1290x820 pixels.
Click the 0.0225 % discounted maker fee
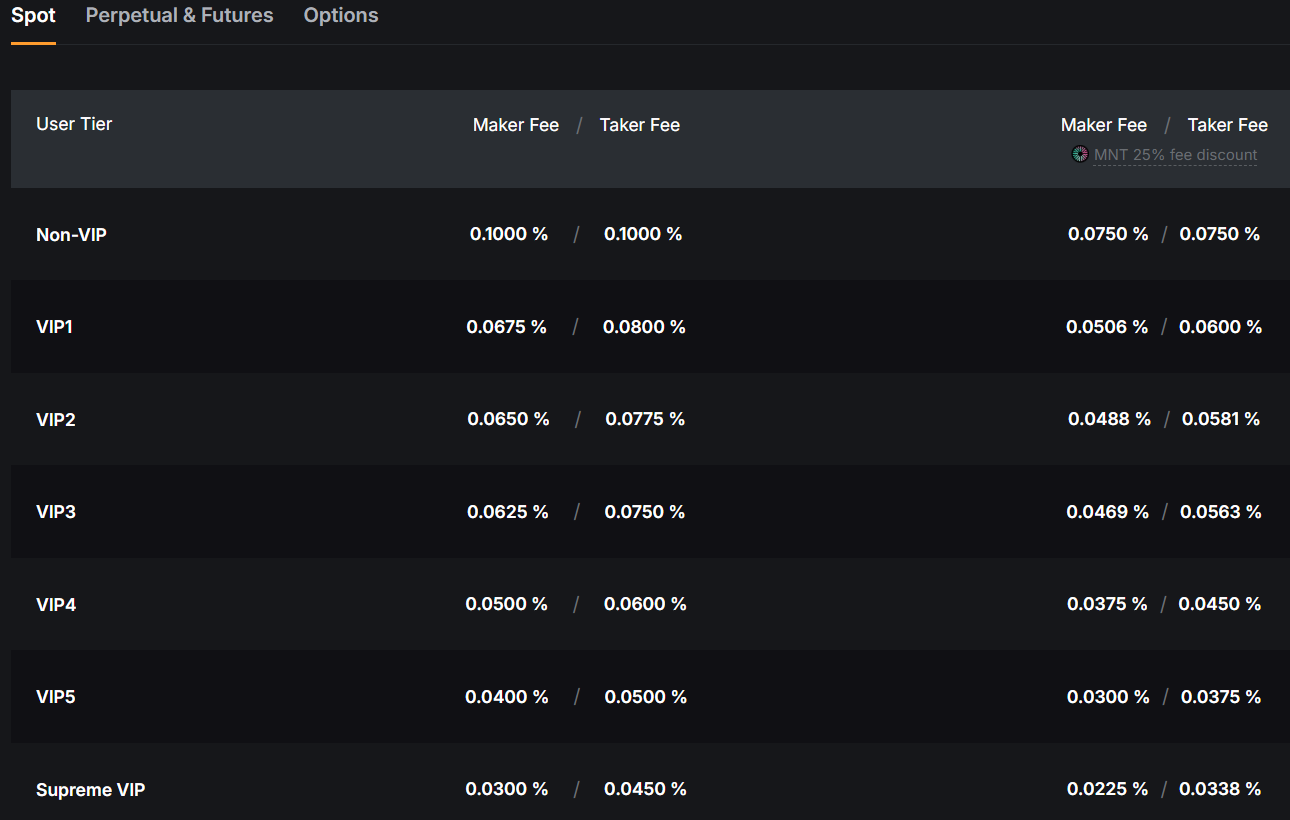(x=1108, y=789)
